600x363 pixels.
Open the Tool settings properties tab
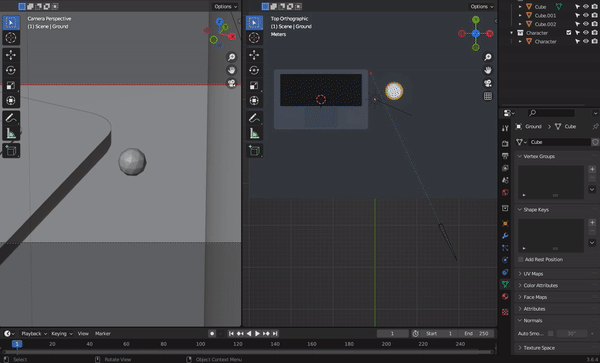tap(505, 128)
